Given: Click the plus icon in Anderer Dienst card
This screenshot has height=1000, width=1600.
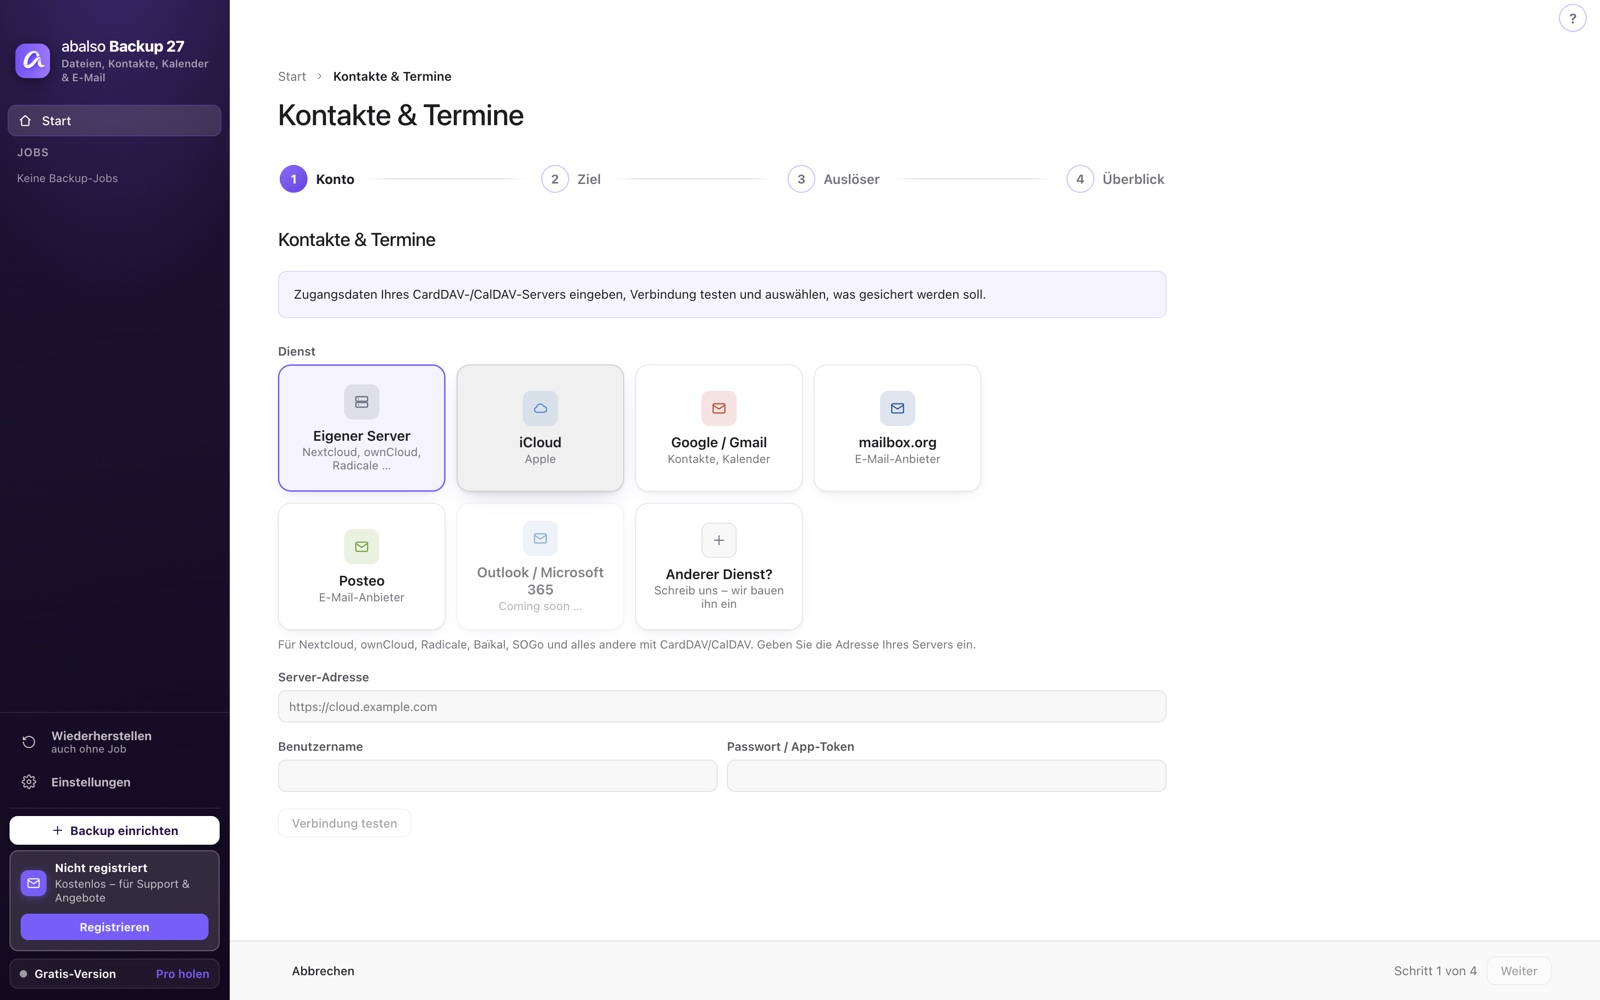Looking at the screenshot, I should (x=719, y=540).
